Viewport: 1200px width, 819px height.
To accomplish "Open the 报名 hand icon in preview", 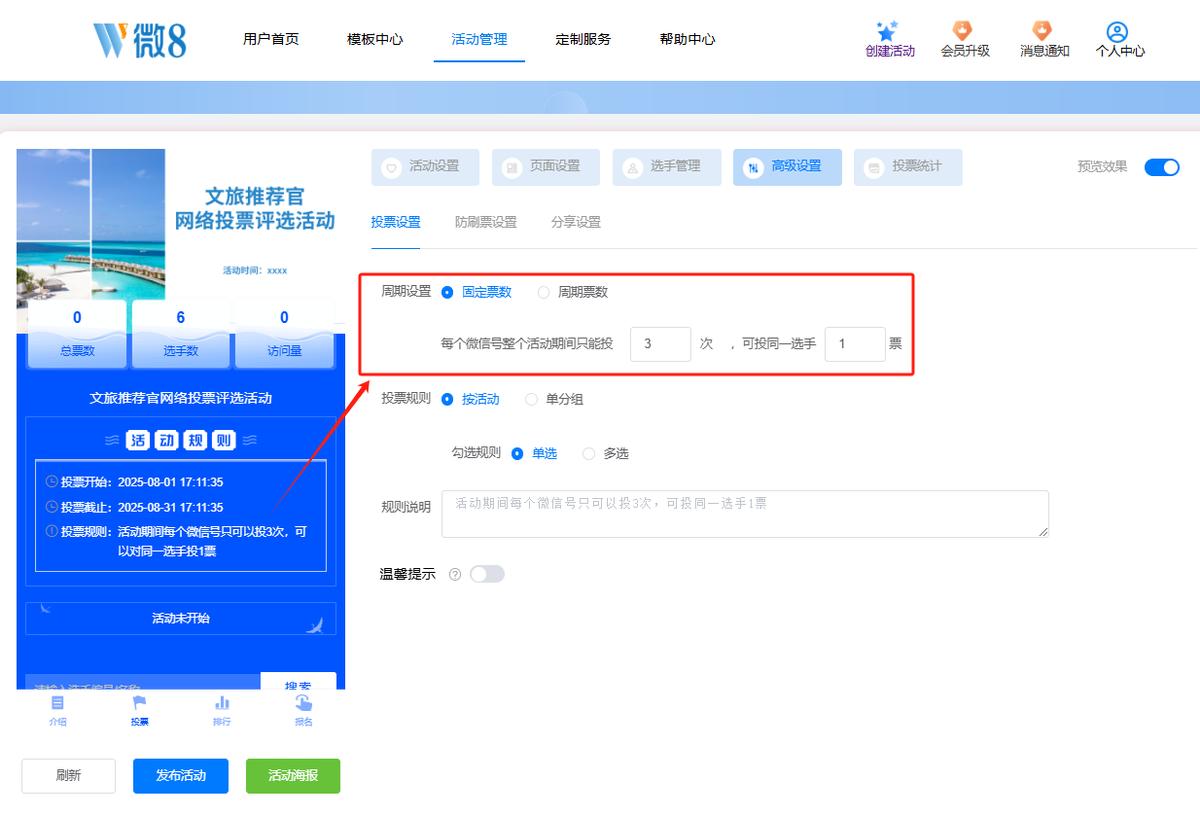I will (x=303, y=703).
